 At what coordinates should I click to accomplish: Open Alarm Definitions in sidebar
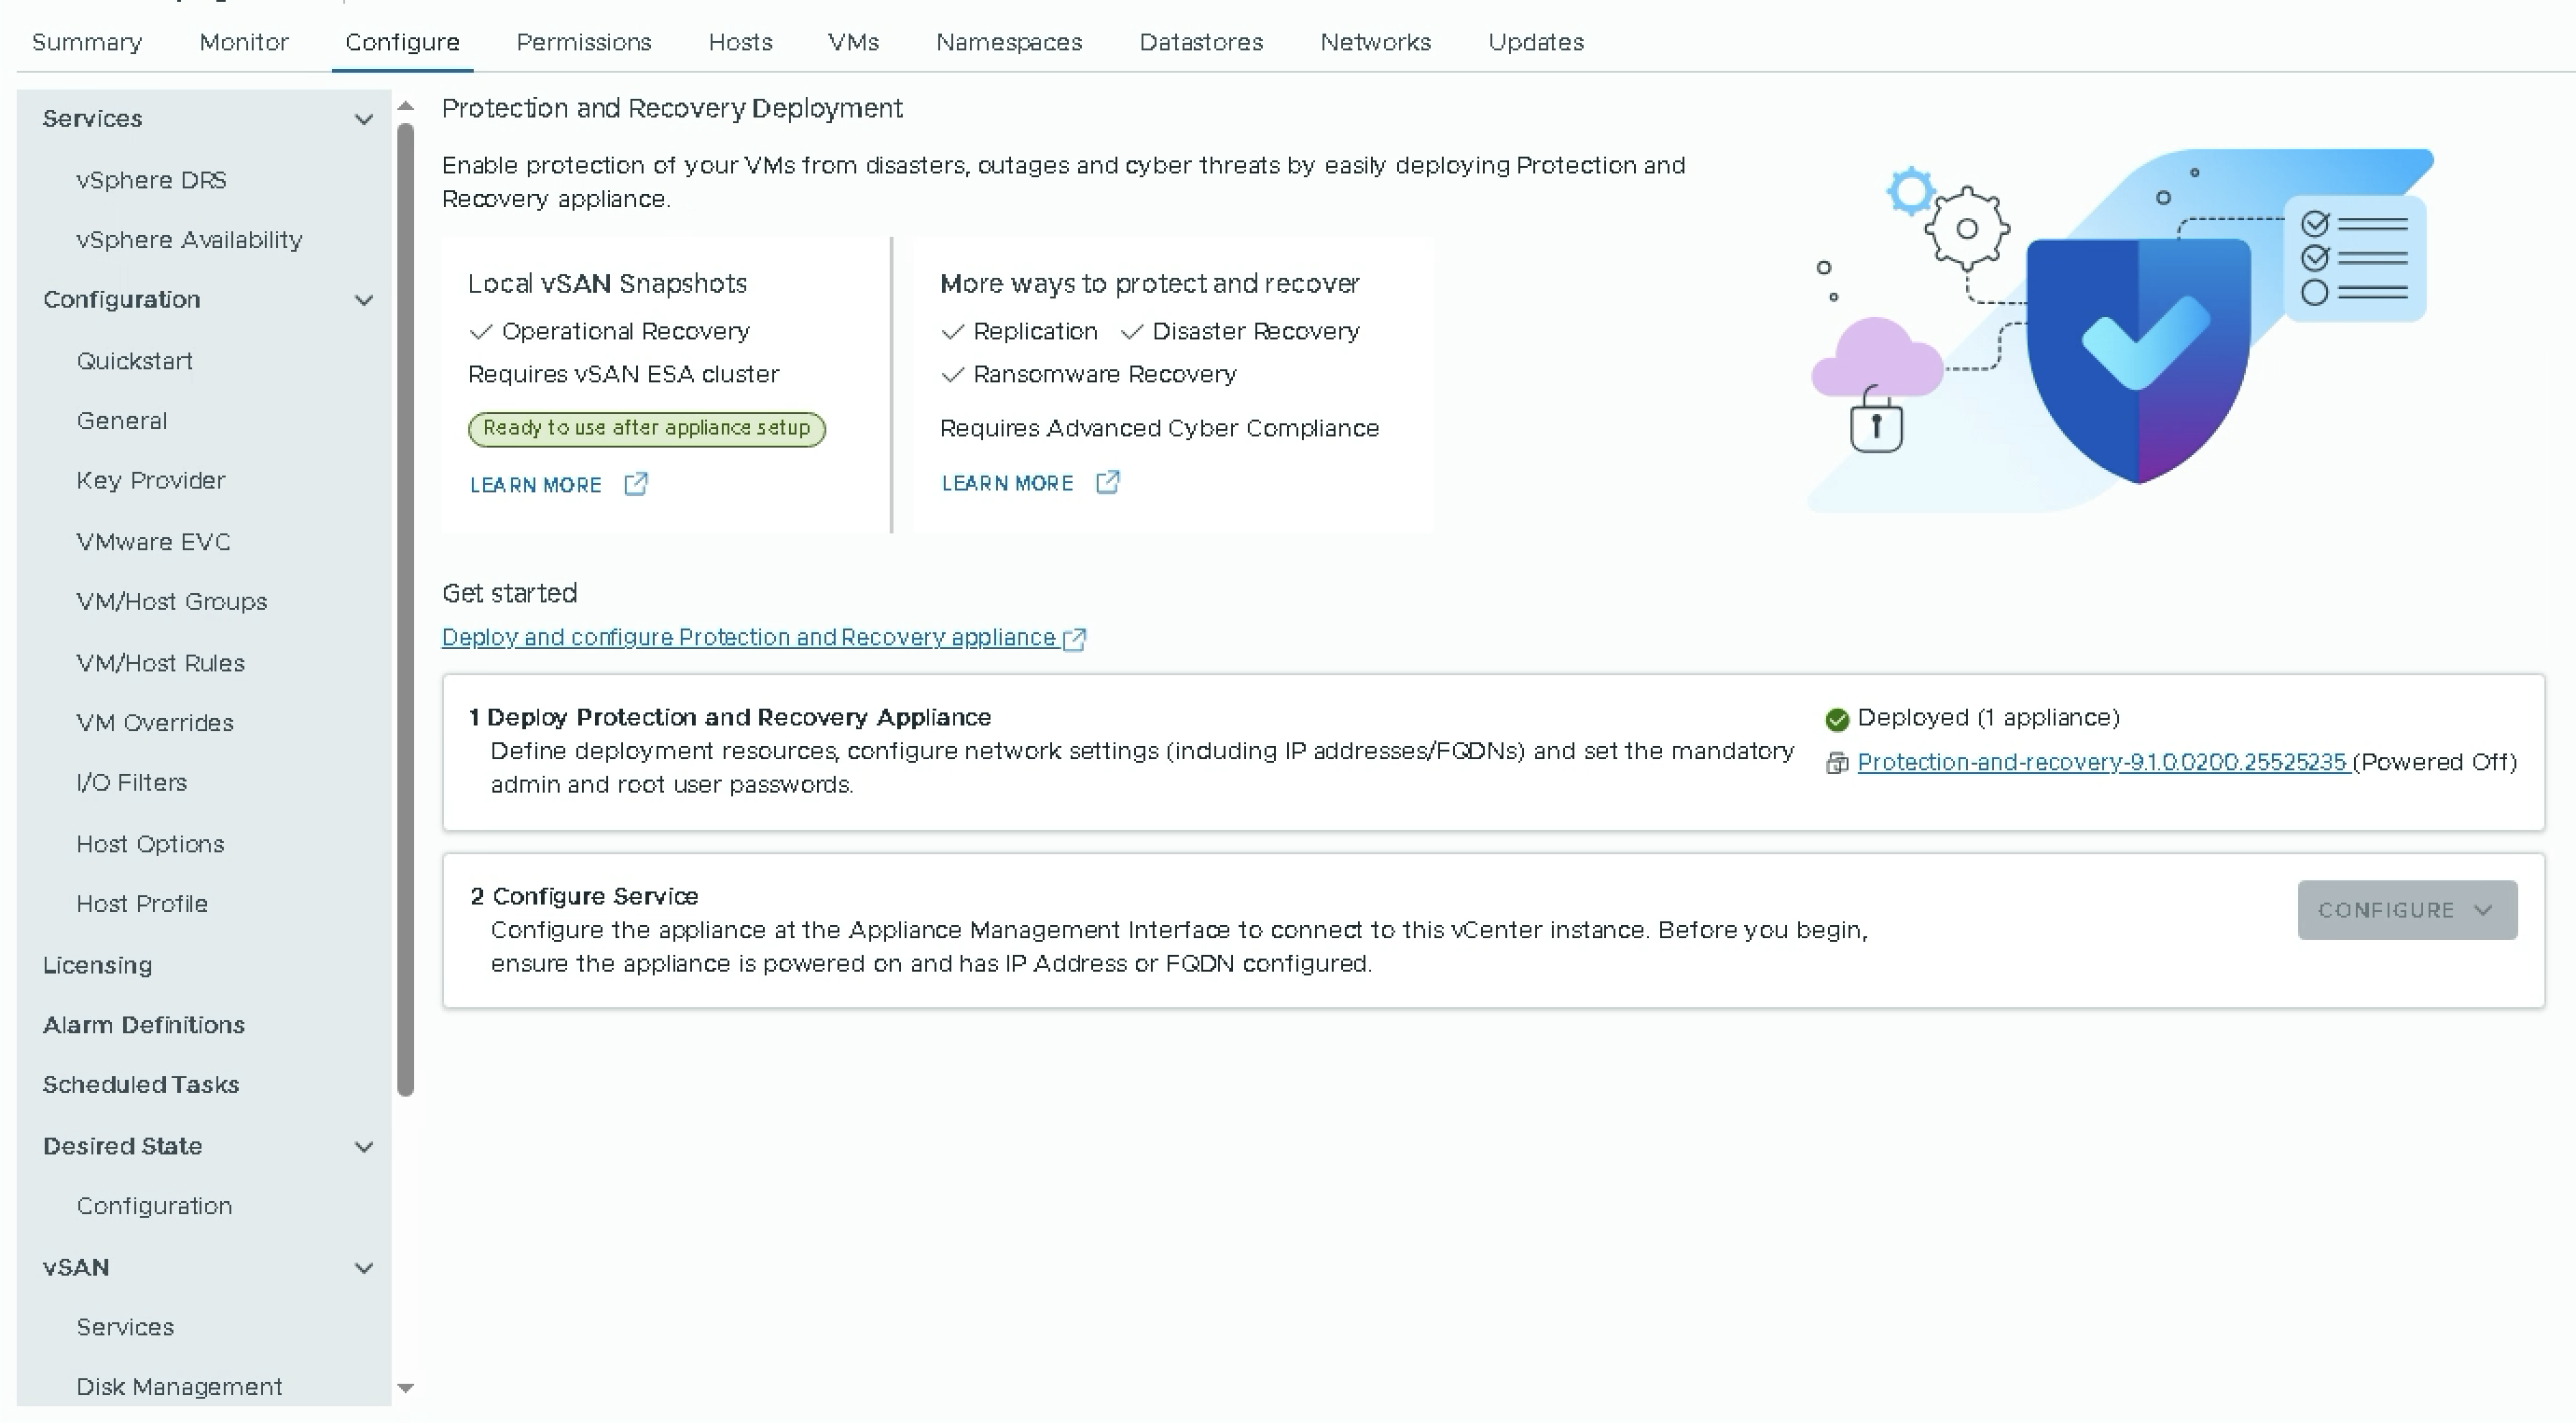[x=143, y=1025]
